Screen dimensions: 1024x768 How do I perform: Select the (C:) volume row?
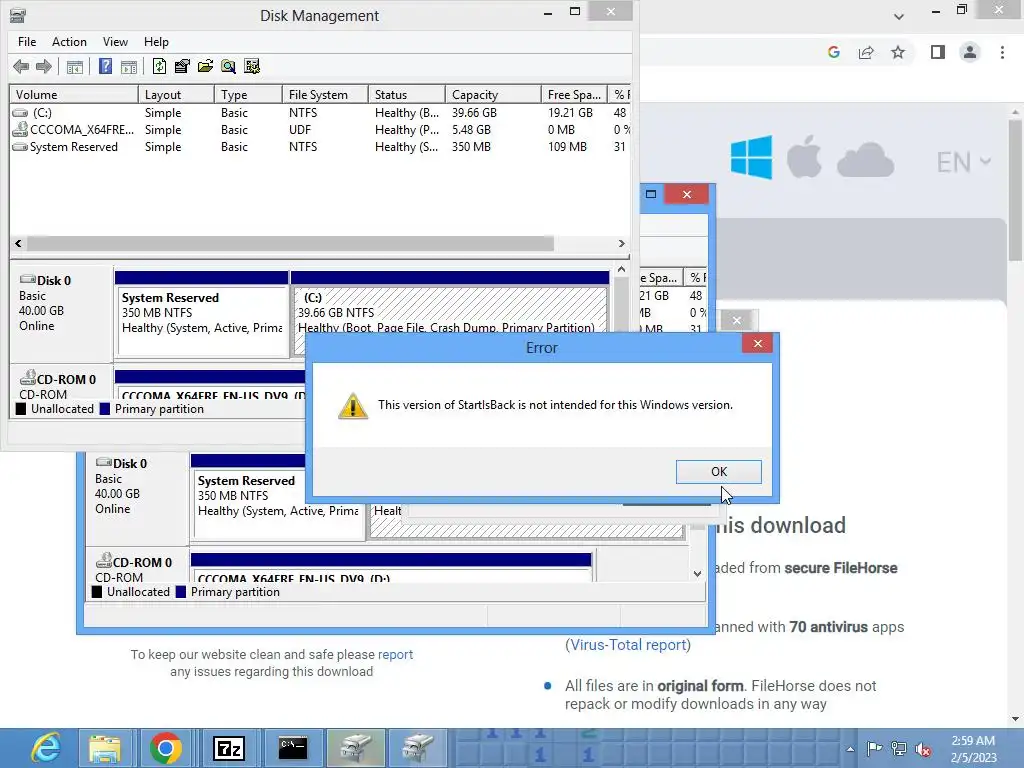click(x=320, y=113)
